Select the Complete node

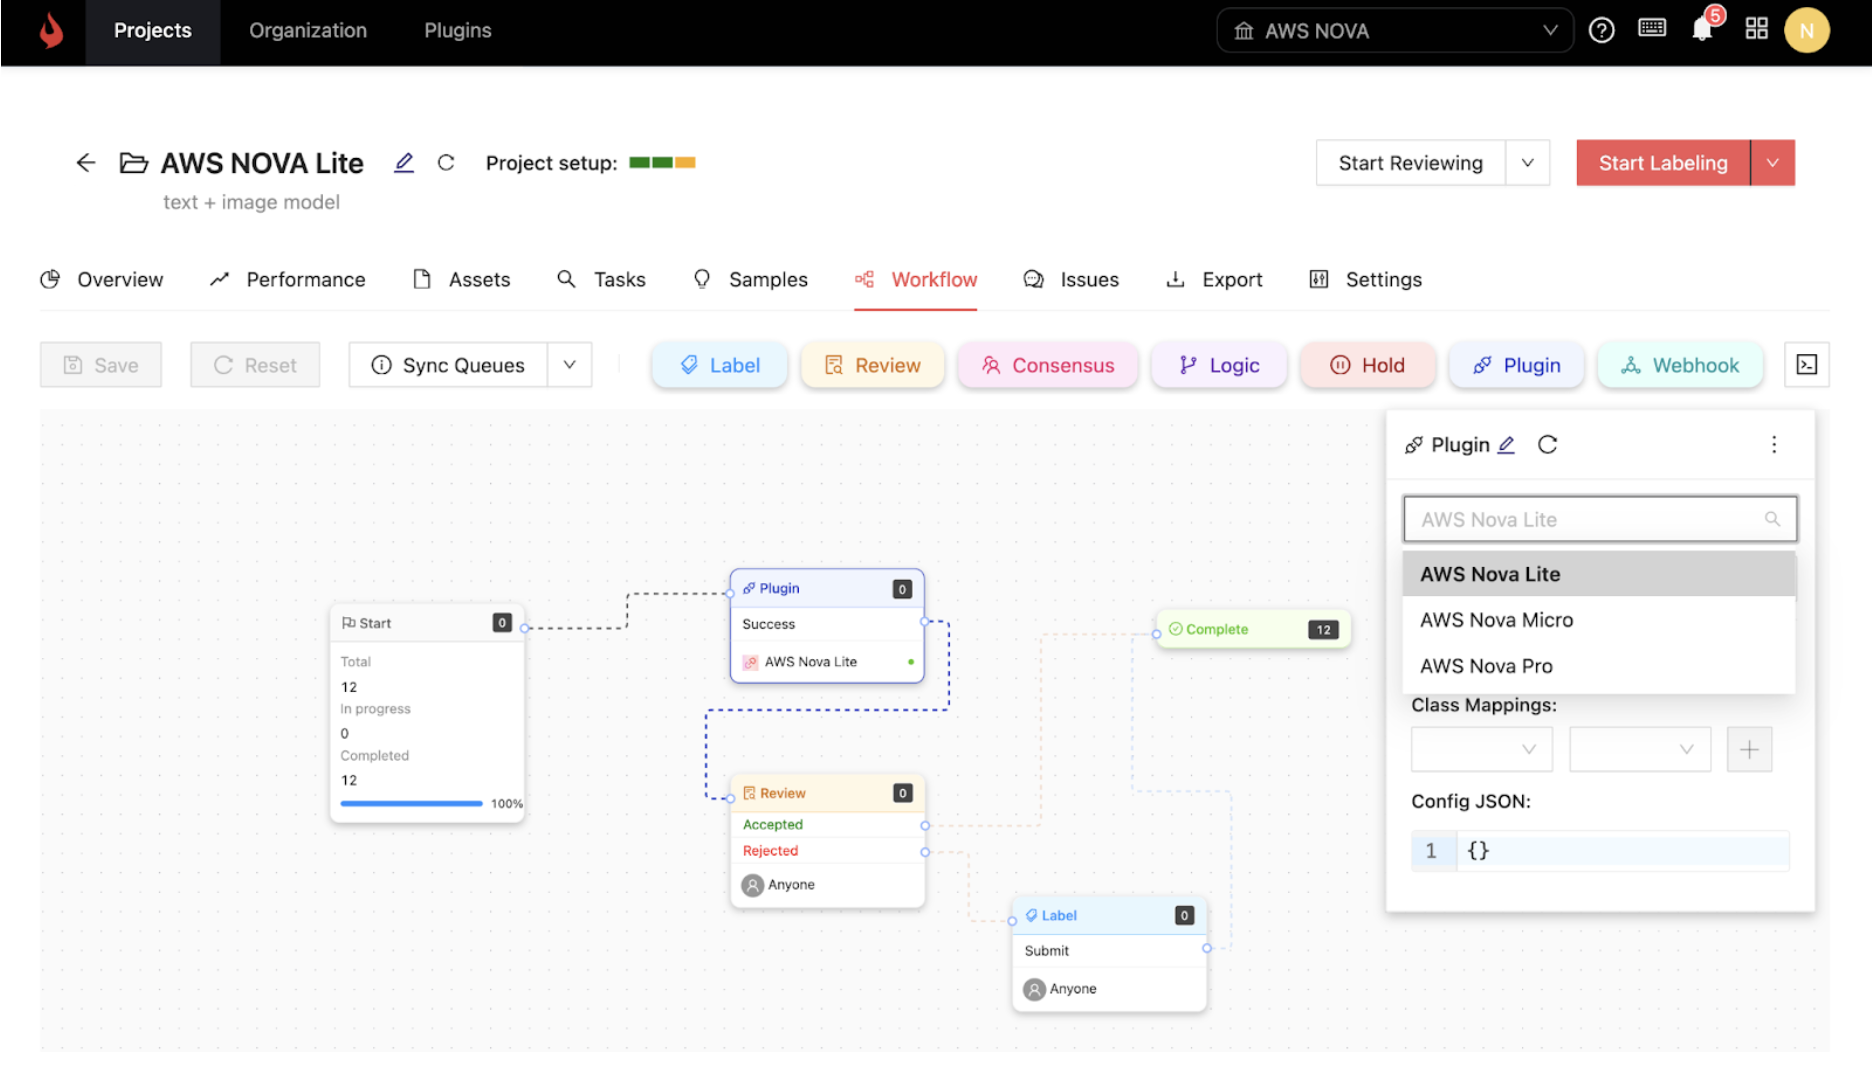coord(1253,630)
